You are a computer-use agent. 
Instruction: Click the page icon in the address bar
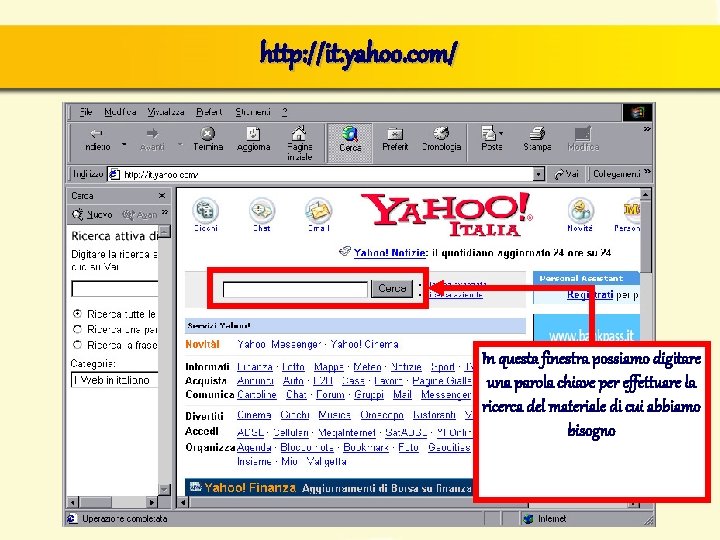[x=114, y=174]
